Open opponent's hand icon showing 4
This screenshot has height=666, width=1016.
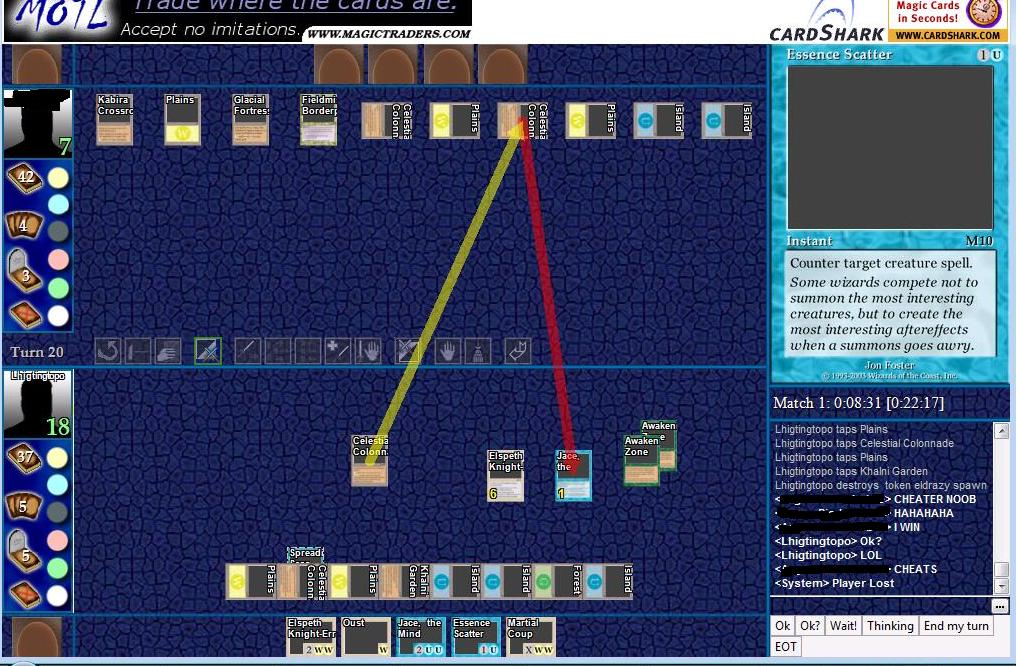[x=25, y=225]
